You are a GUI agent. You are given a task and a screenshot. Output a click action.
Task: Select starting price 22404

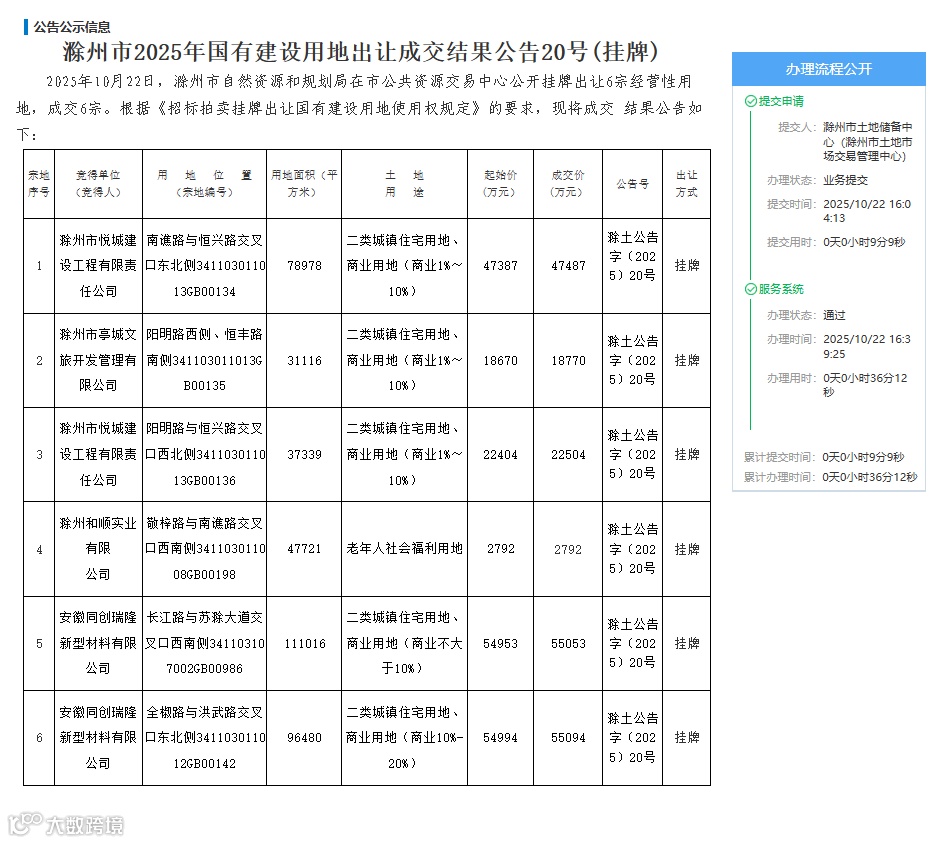click(x=500, y=455)
